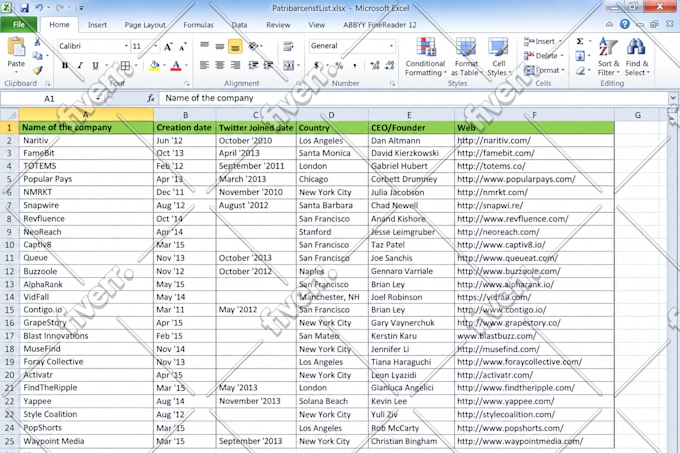The height and width of the screenshot is (453, 680).
Task: Select row header 10
Action: tap(9, 244)
